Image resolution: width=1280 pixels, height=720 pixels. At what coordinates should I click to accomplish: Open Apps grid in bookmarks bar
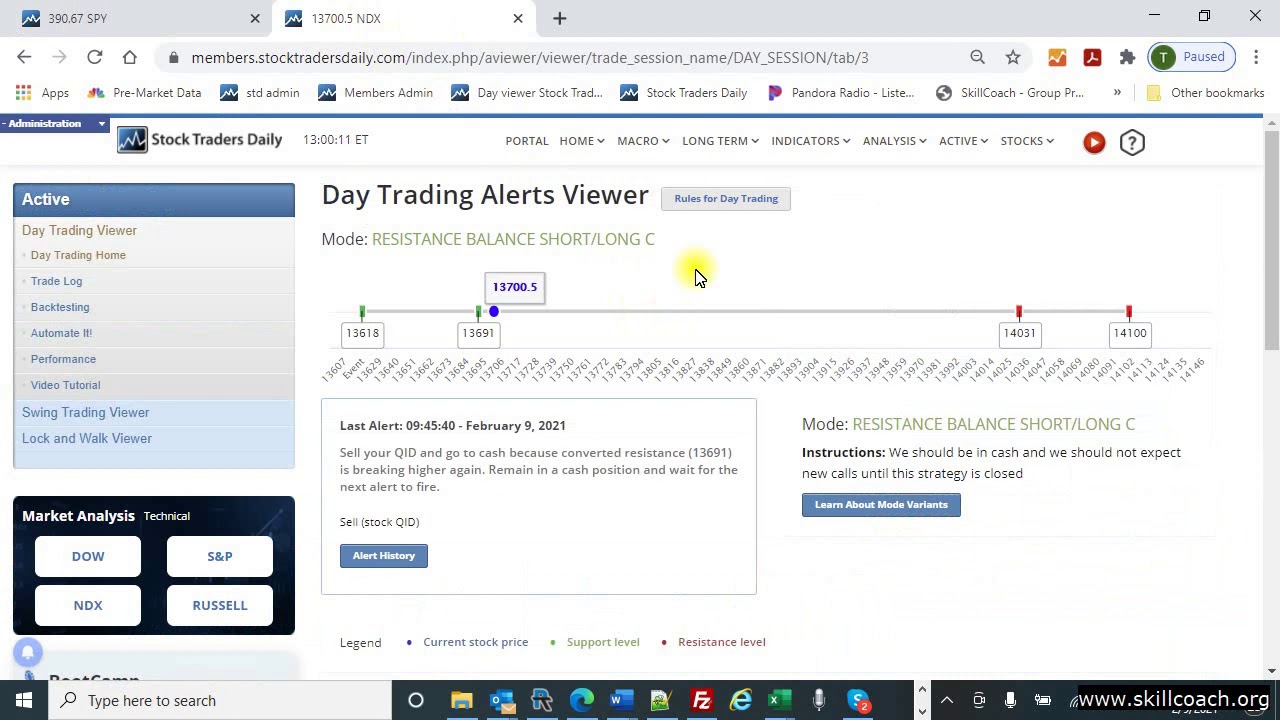point(41,92)
